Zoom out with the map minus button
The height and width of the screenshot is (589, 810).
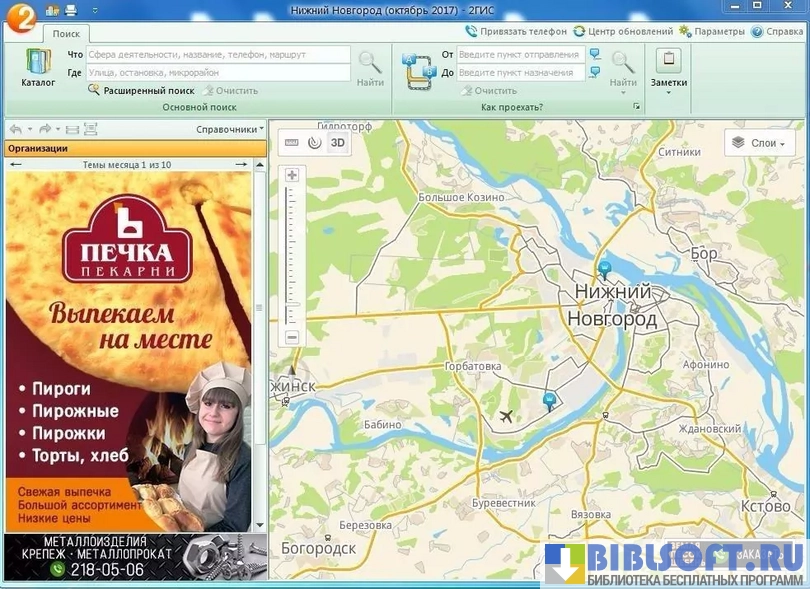292,338
